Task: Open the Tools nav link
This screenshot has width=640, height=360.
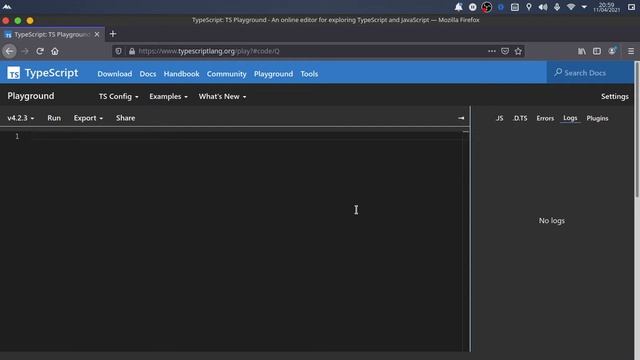Action: pyautogui.click(x=309, y=74)
